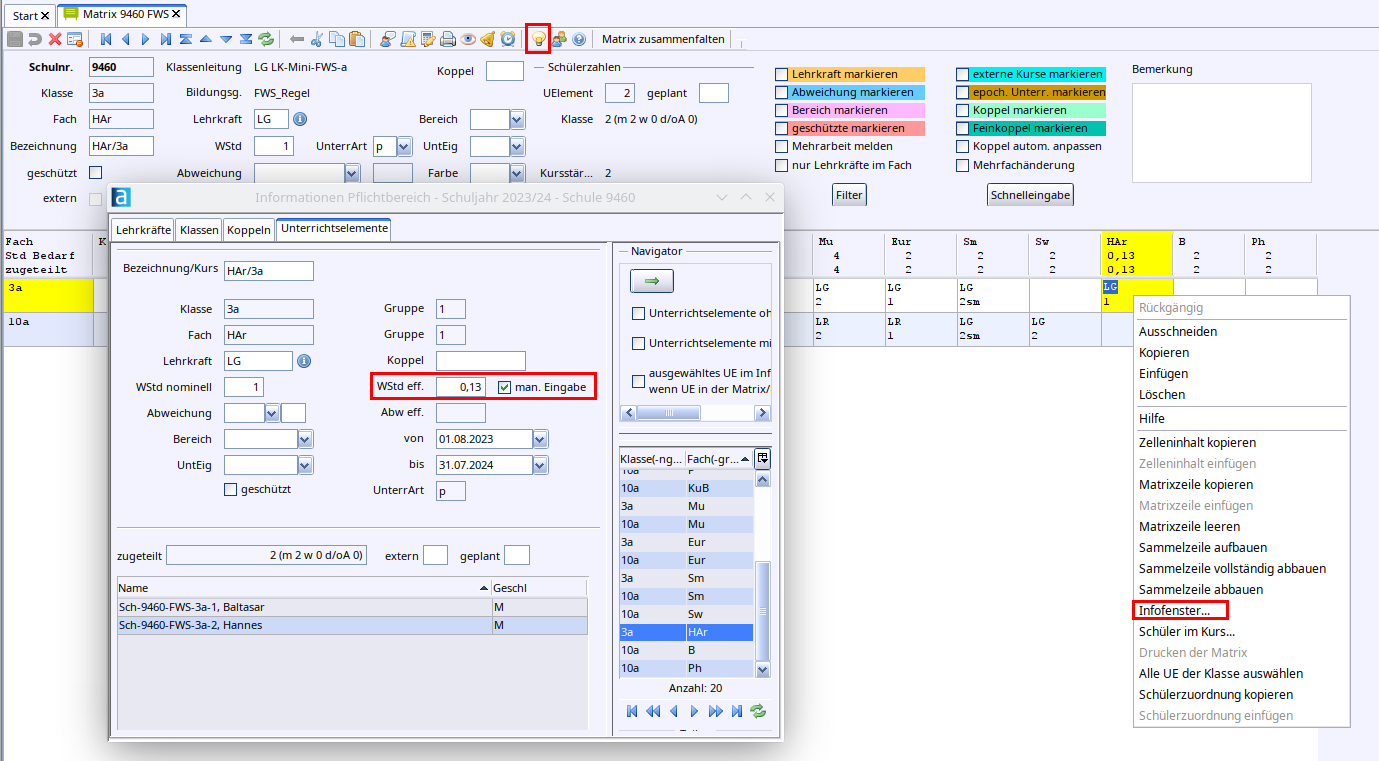Click the undo arrow toolbar icon

coord(35,39)
